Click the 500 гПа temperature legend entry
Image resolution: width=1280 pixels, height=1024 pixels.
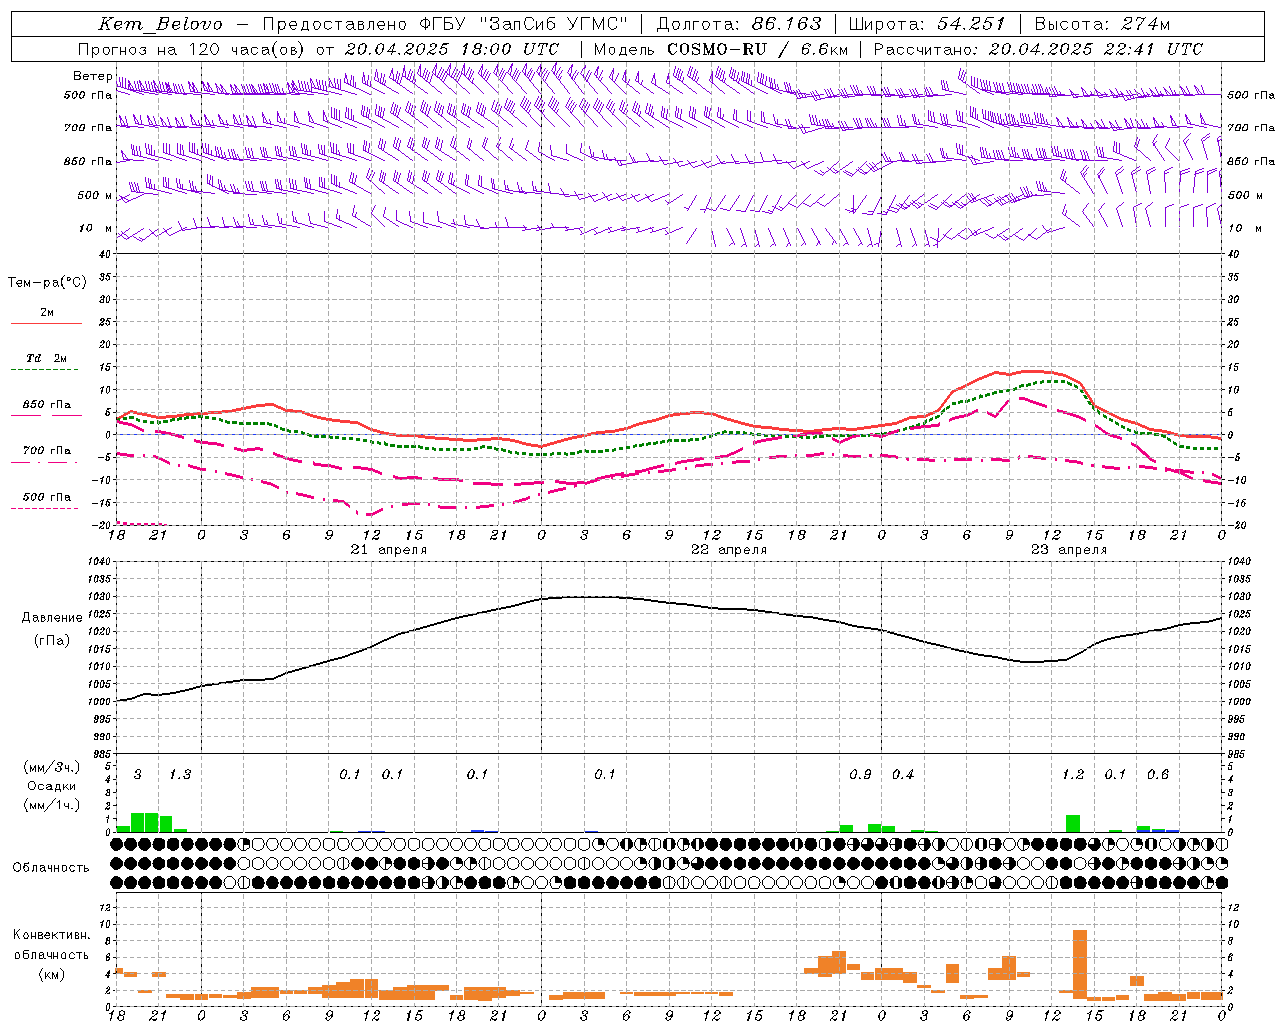pyautogui.click(x=46, y=497)
